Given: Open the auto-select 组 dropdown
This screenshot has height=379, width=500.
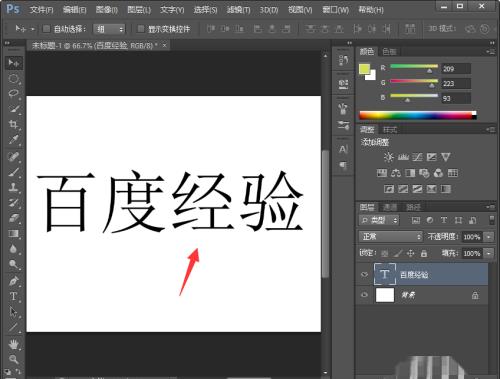Looking at the screenshot, I should tap(109, 29).
